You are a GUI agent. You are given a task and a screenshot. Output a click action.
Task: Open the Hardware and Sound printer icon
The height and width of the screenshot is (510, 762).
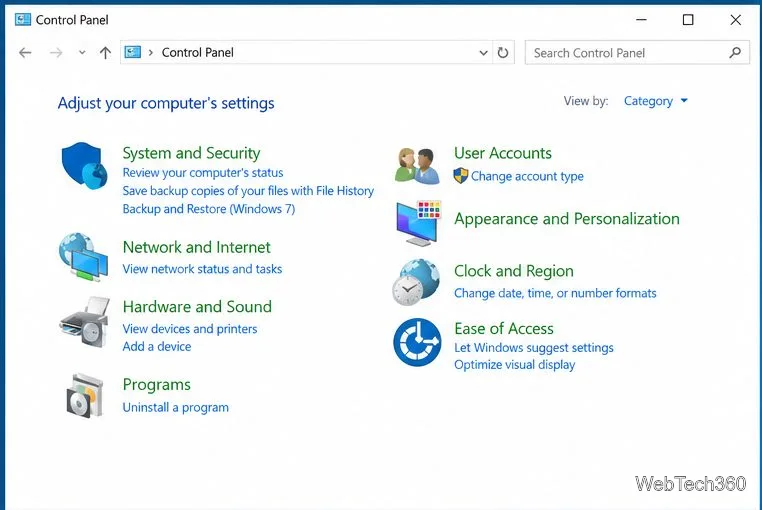pyautogui.click(x=85, y=322)
